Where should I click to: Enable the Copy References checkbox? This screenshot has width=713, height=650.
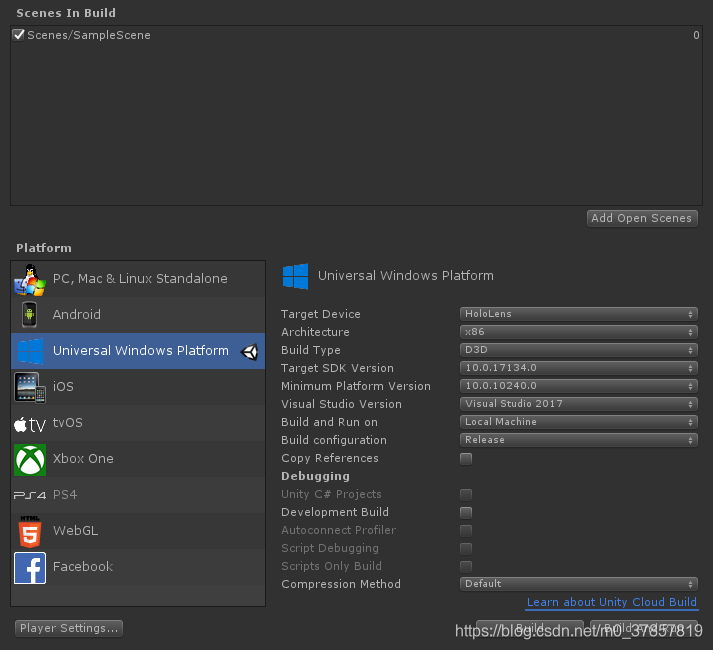(x=466, y=459)
